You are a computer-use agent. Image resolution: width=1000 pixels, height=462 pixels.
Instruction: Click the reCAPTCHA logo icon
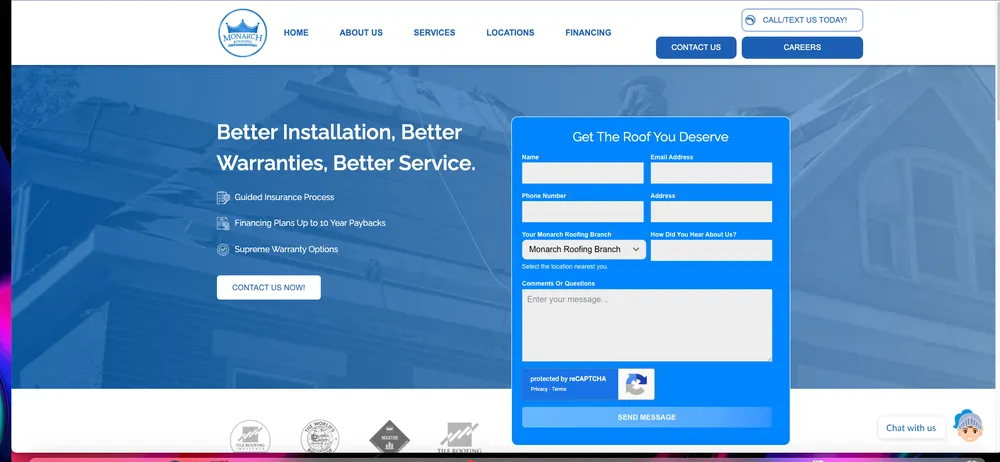point(636,384)
